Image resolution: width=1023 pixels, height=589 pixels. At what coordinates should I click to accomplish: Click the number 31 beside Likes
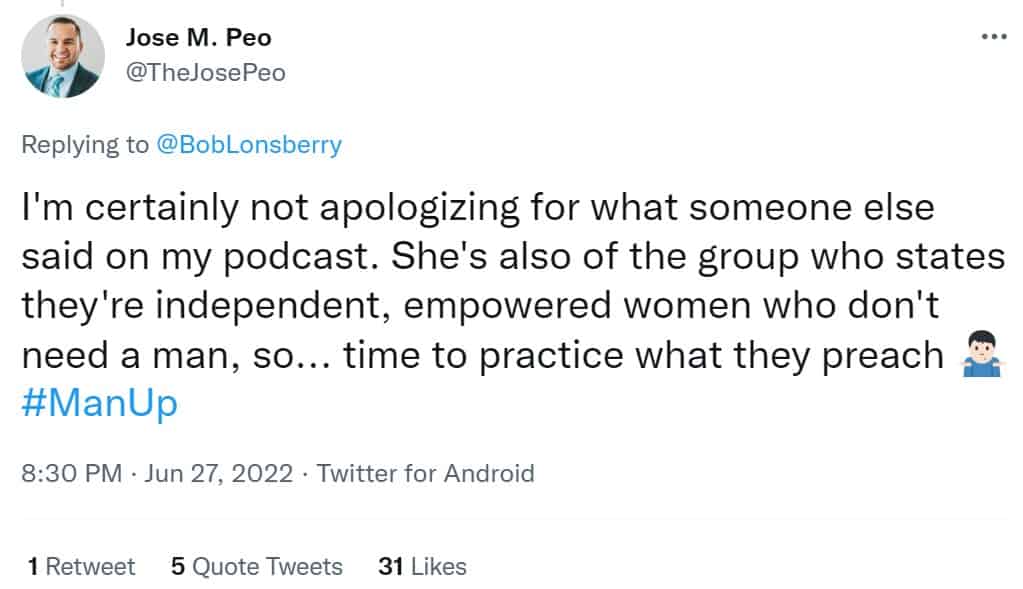pyautogui.click(x=391, y=567)
